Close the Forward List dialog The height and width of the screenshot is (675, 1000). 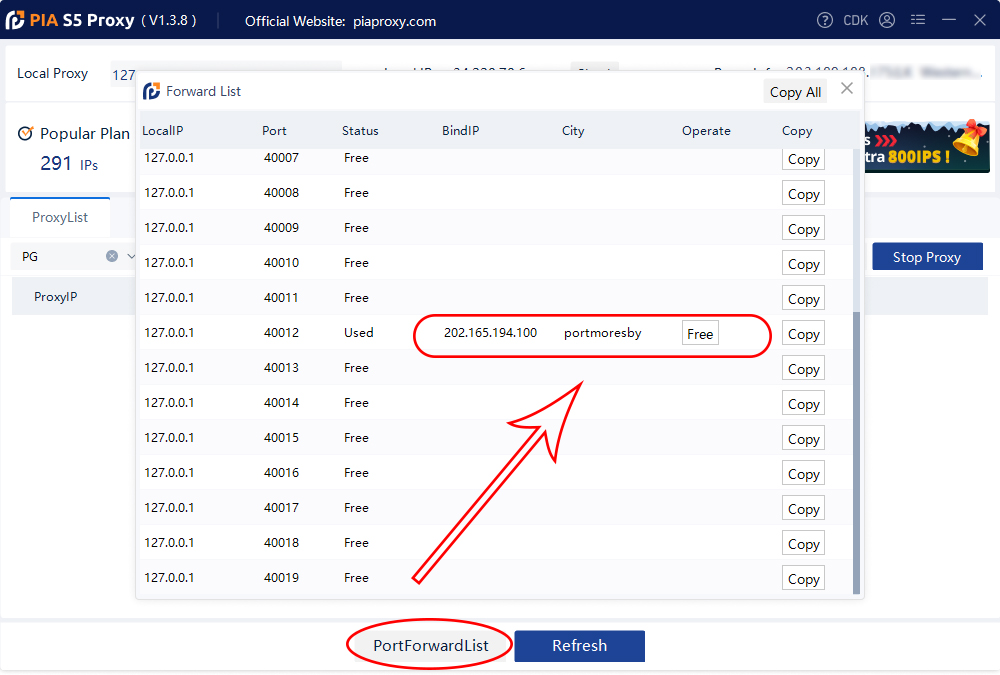tap(847, 88)
